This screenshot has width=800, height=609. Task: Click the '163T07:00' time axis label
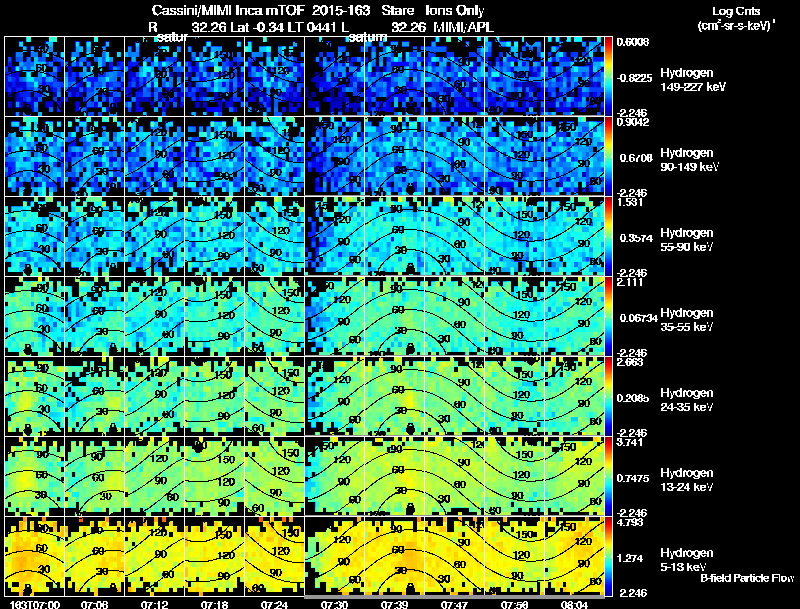[35, 604]
